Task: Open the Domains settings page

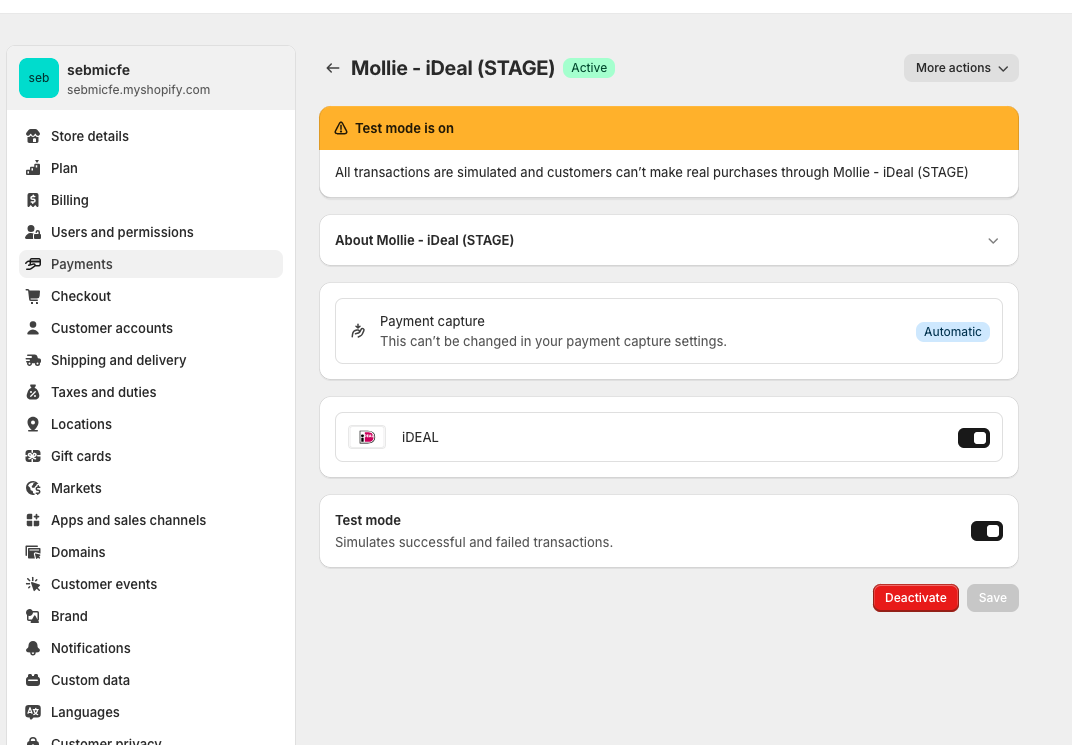Action: tap(150, 552)
